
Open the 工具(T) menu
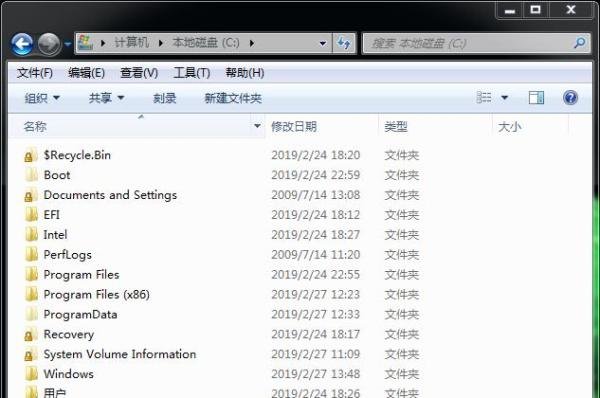pyautogui.click(x=192, y=72)
